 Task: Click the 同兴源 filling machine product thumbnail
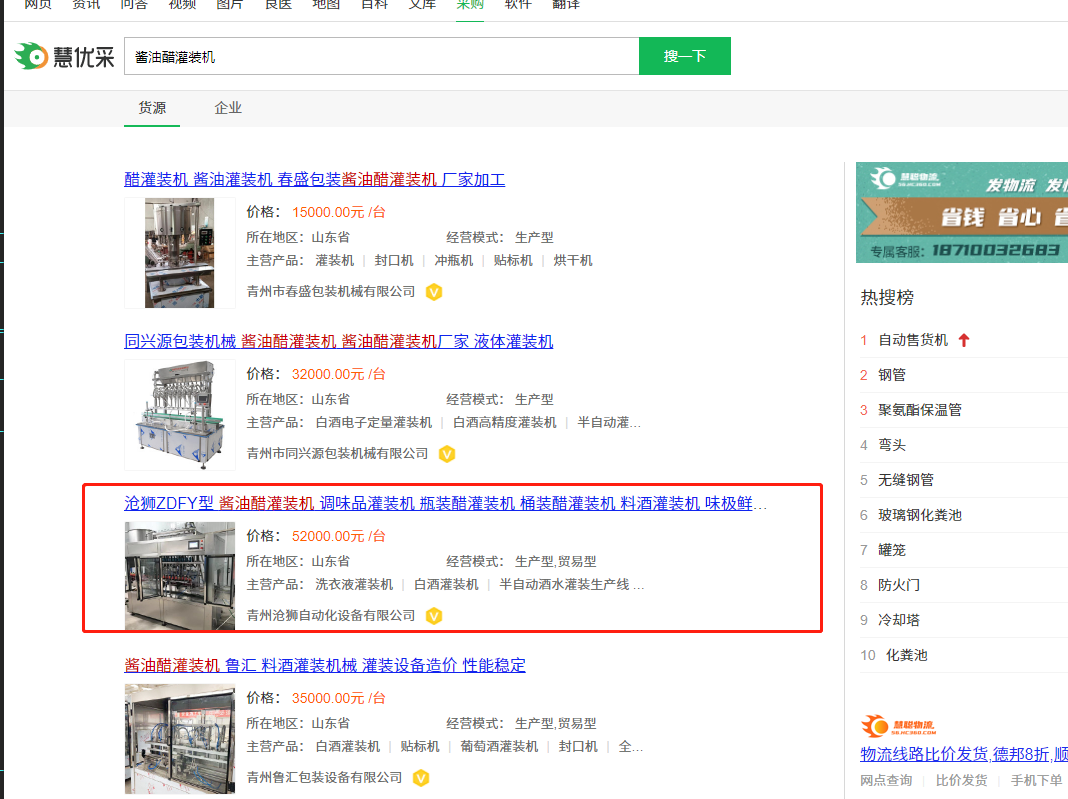tap(180, 415)
